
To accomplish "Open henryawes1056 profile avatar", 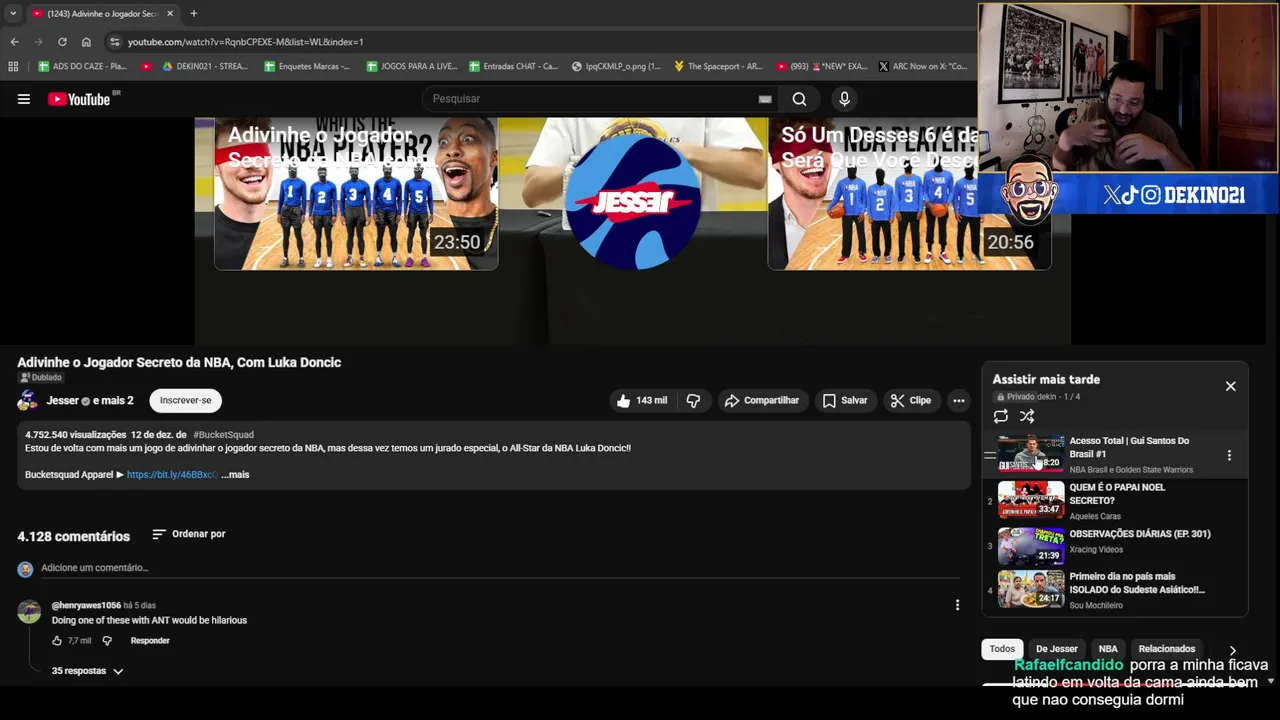I will [29, 611].
